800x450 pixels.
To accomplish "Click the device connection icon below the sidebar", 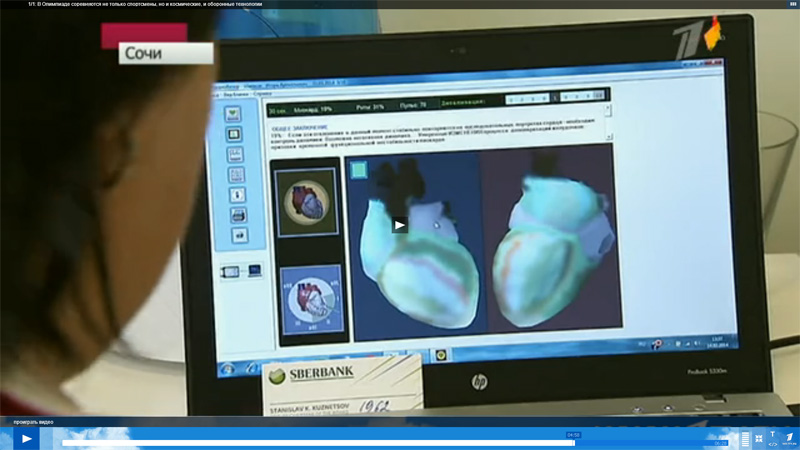I will point(241,271).
